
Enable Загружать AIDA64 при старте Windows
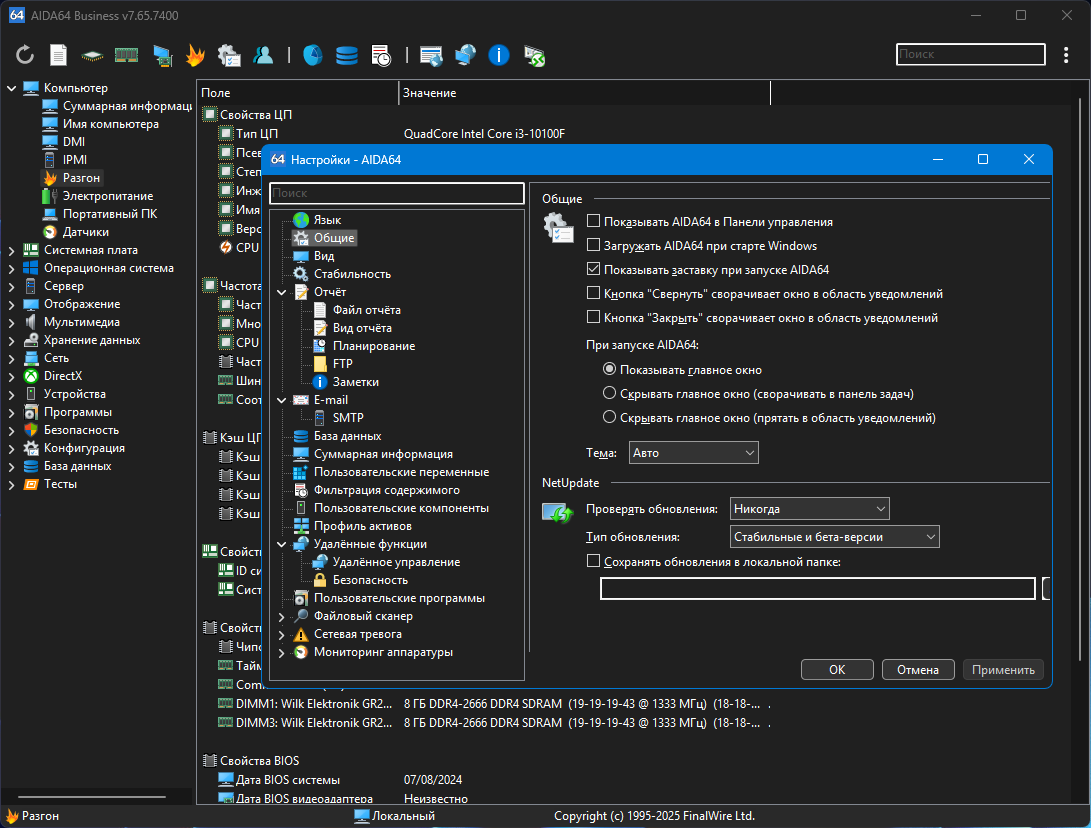[x=594, y=245]
